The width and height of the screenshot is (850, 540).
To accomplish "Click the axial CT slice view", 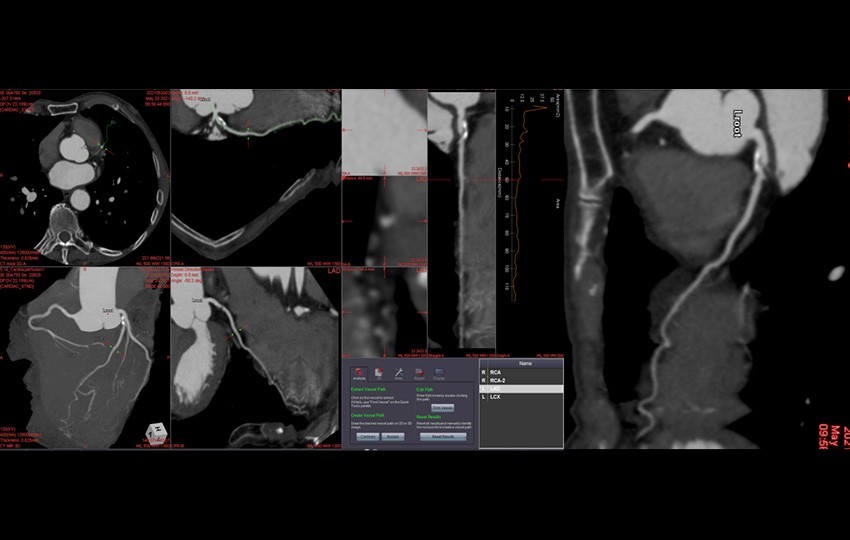I will point(85,175).
